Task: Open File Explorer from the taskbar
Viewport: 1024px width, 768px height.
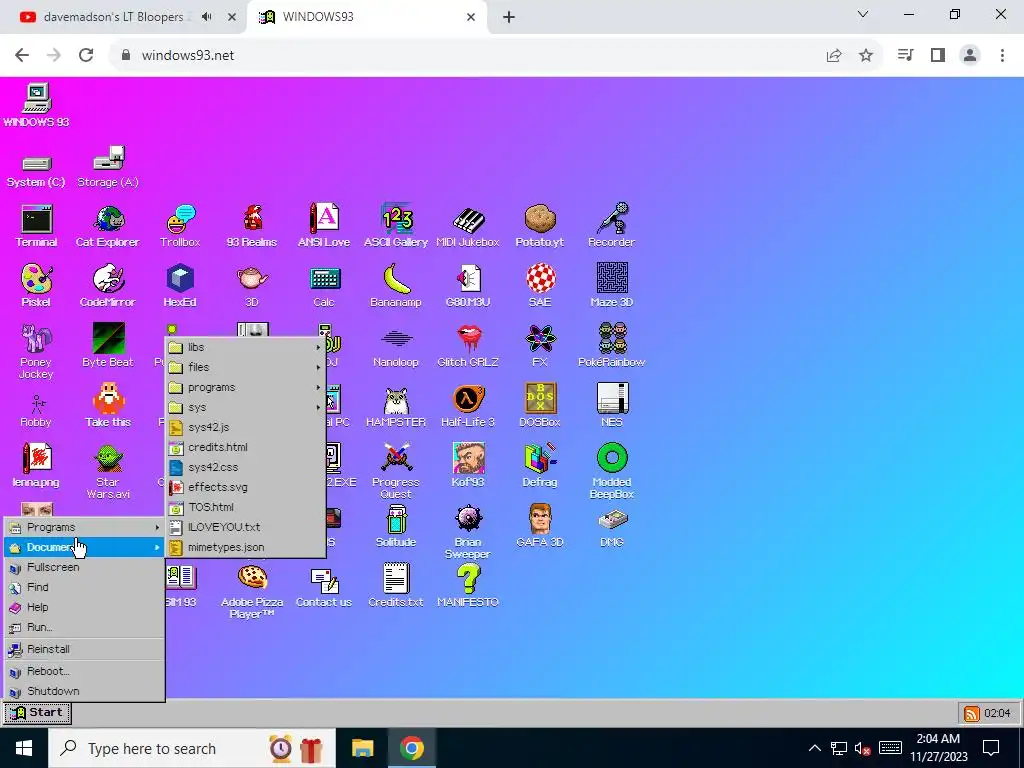Action: 362,748
